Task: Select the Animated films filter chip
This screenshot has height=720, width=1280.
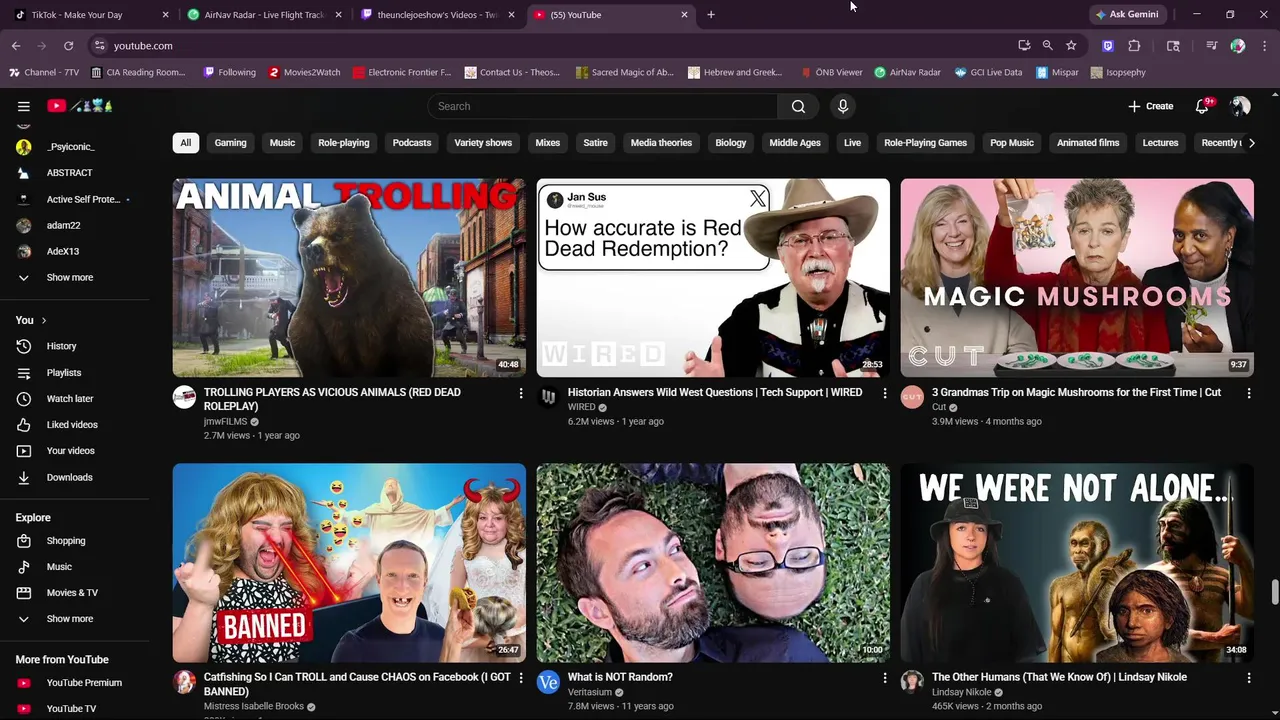Action: pos(1088,143)
